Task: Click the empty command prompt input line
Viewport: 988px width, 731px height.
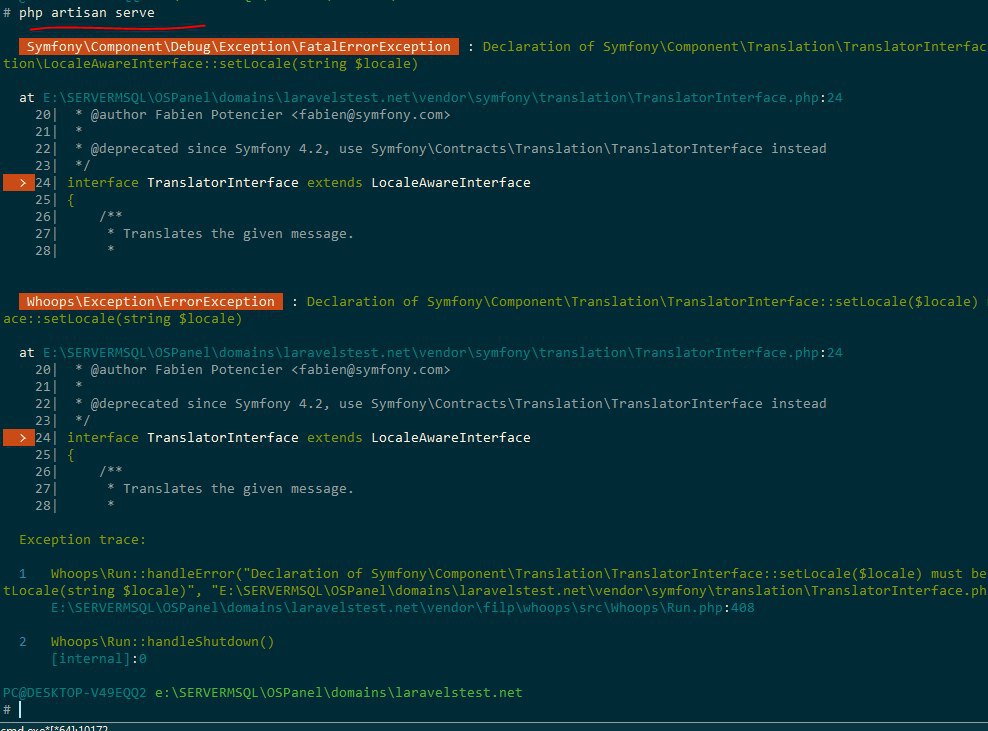Action: tap(200, 709)
